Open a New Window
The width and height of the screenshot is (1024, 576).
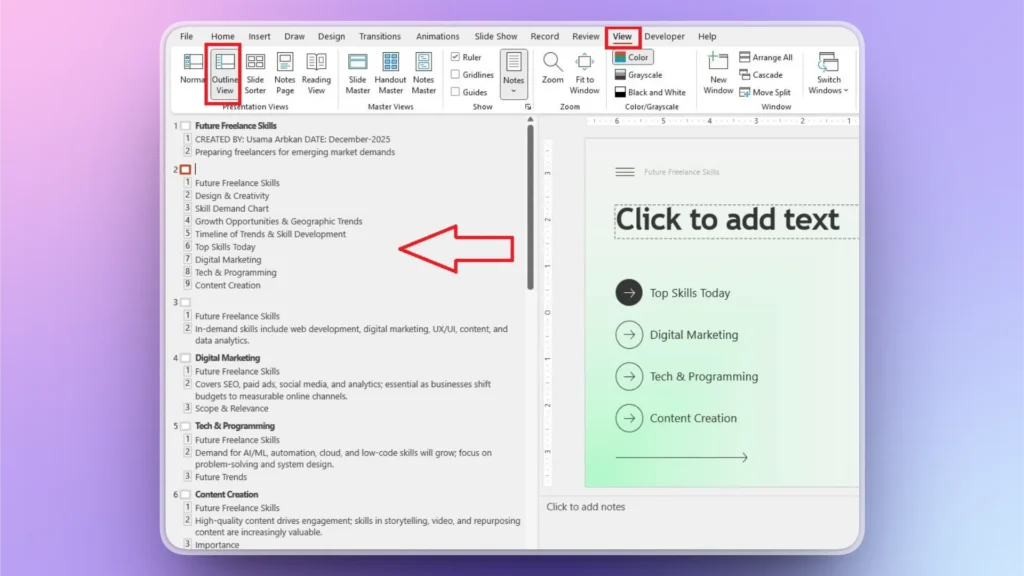pyautogui.click(x=717, y=70)
